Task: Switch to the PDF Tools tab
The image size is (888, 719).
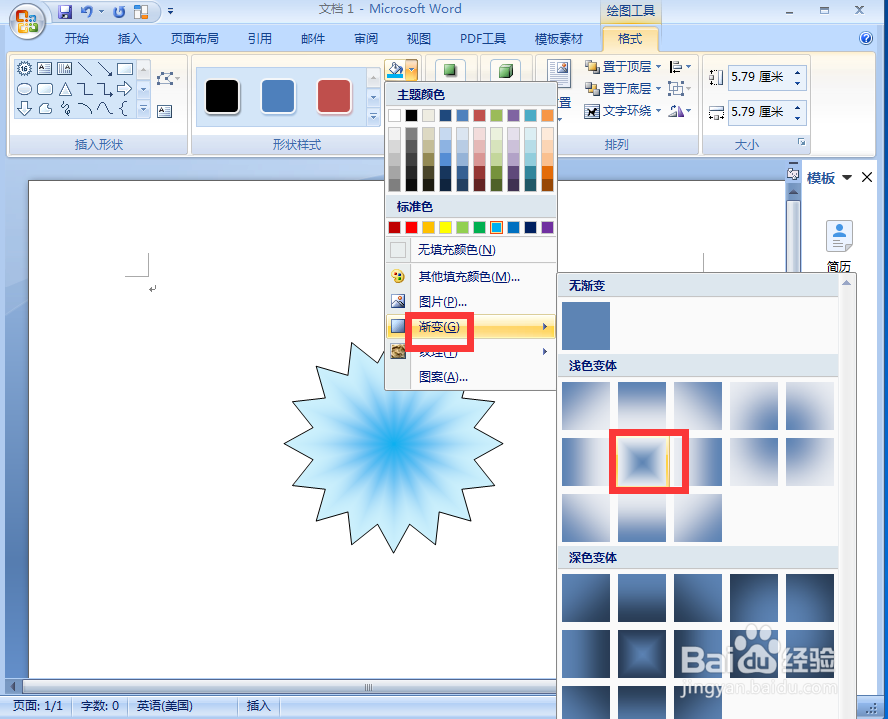Action: pyautogui.click(x=483, y=38)
